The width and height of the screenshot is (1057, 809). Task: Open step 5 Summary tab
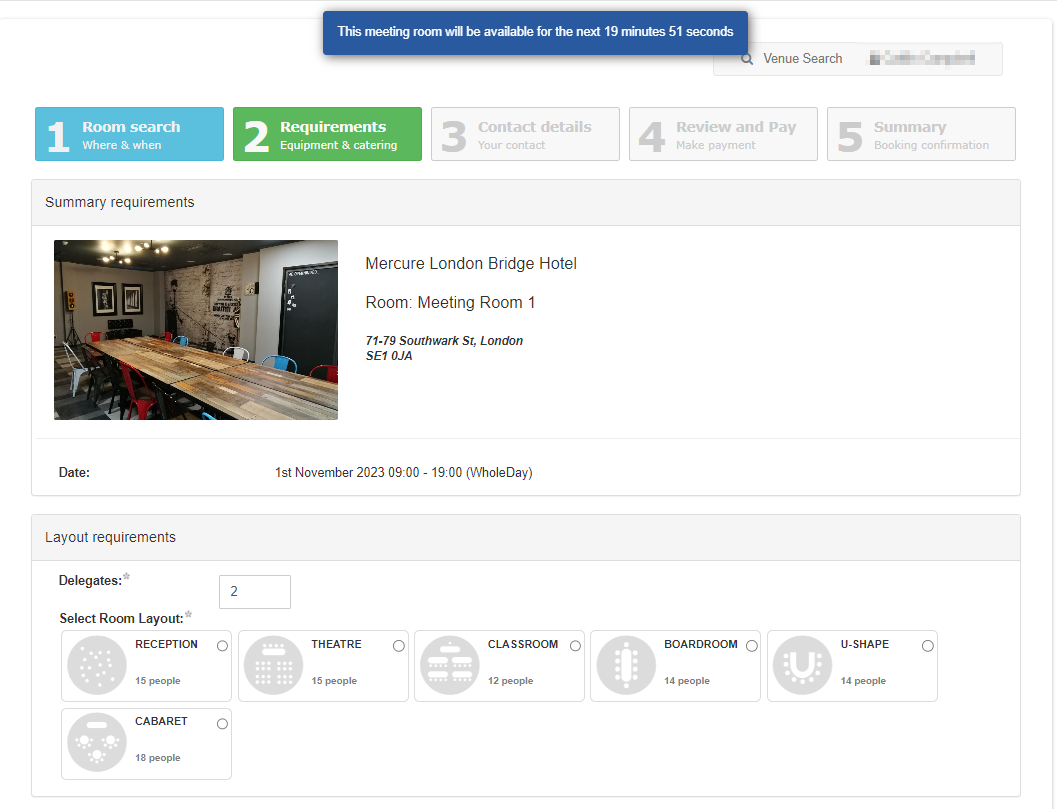(x=922, y=134)
